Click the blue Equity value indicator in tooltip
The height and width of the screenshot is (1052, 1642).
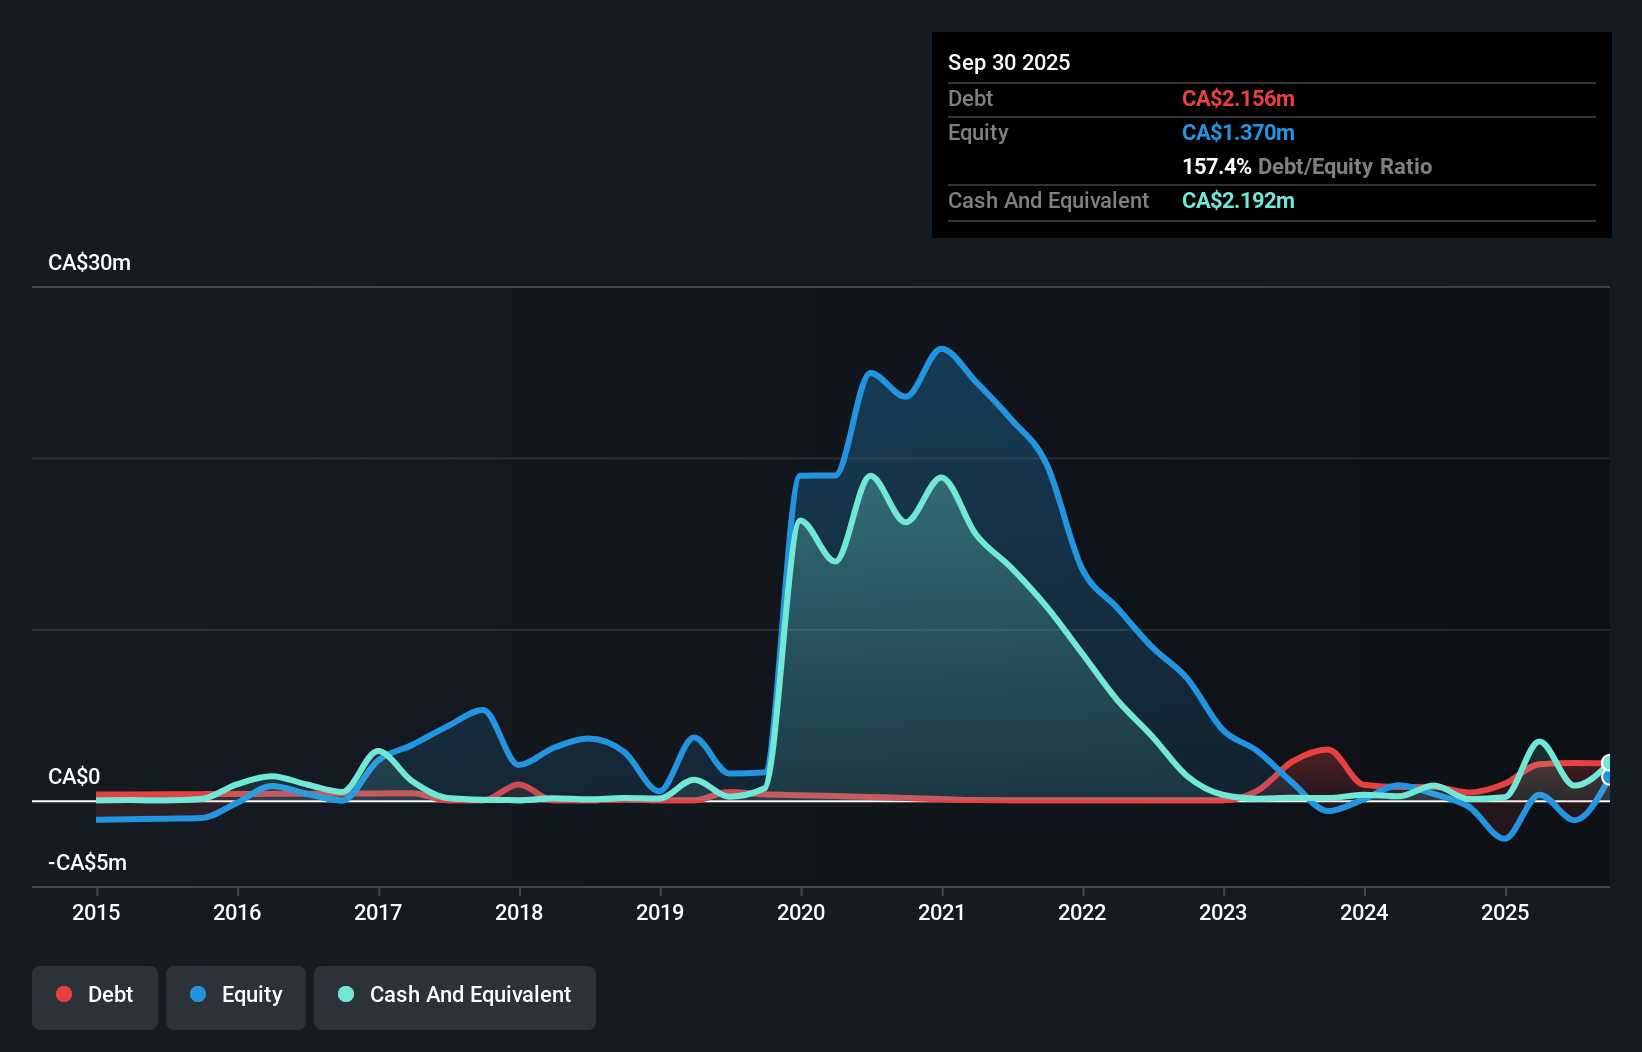tap(1238, 132)
